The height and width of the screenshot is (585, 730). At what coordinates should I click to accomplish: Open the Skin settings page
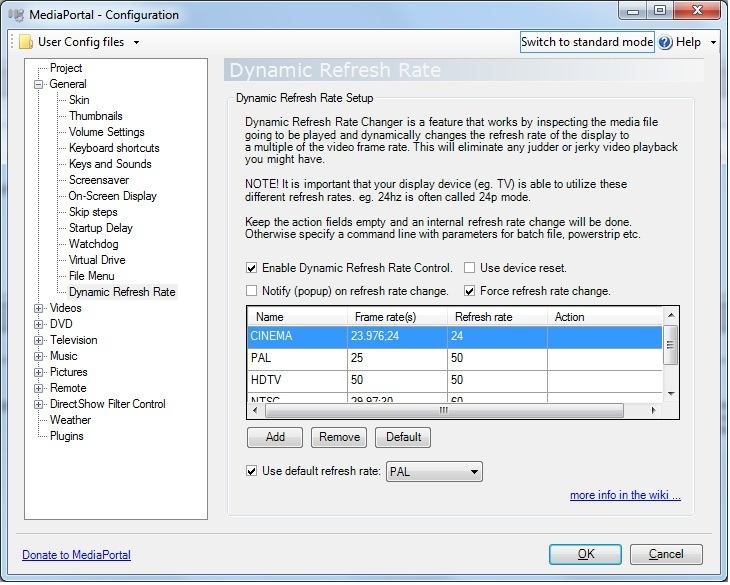click(79, 101)
